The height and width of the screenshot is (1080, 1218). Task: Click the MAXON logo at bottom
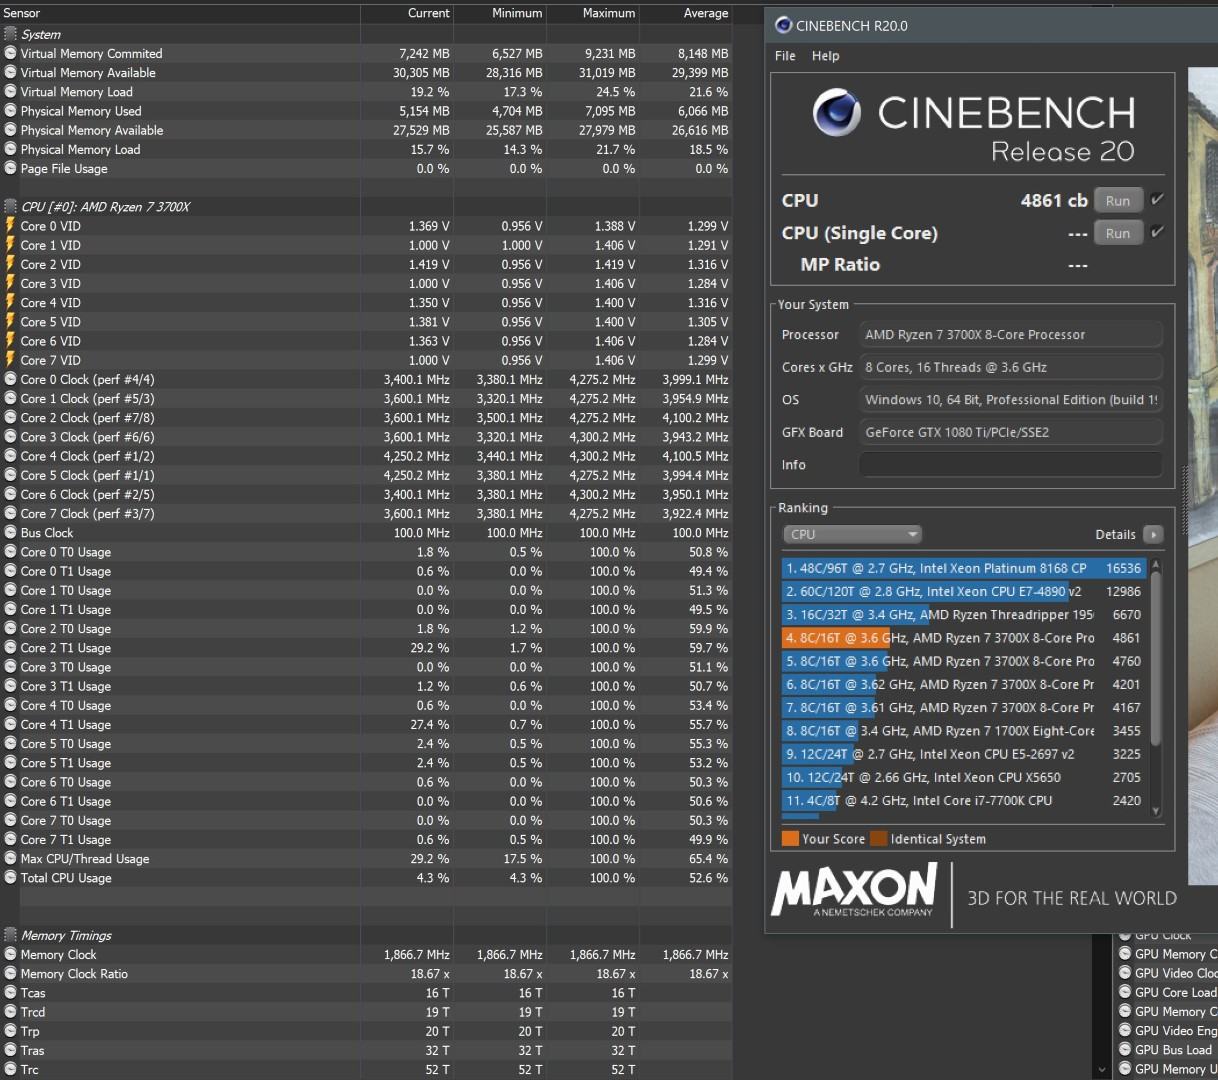point(854,890)
